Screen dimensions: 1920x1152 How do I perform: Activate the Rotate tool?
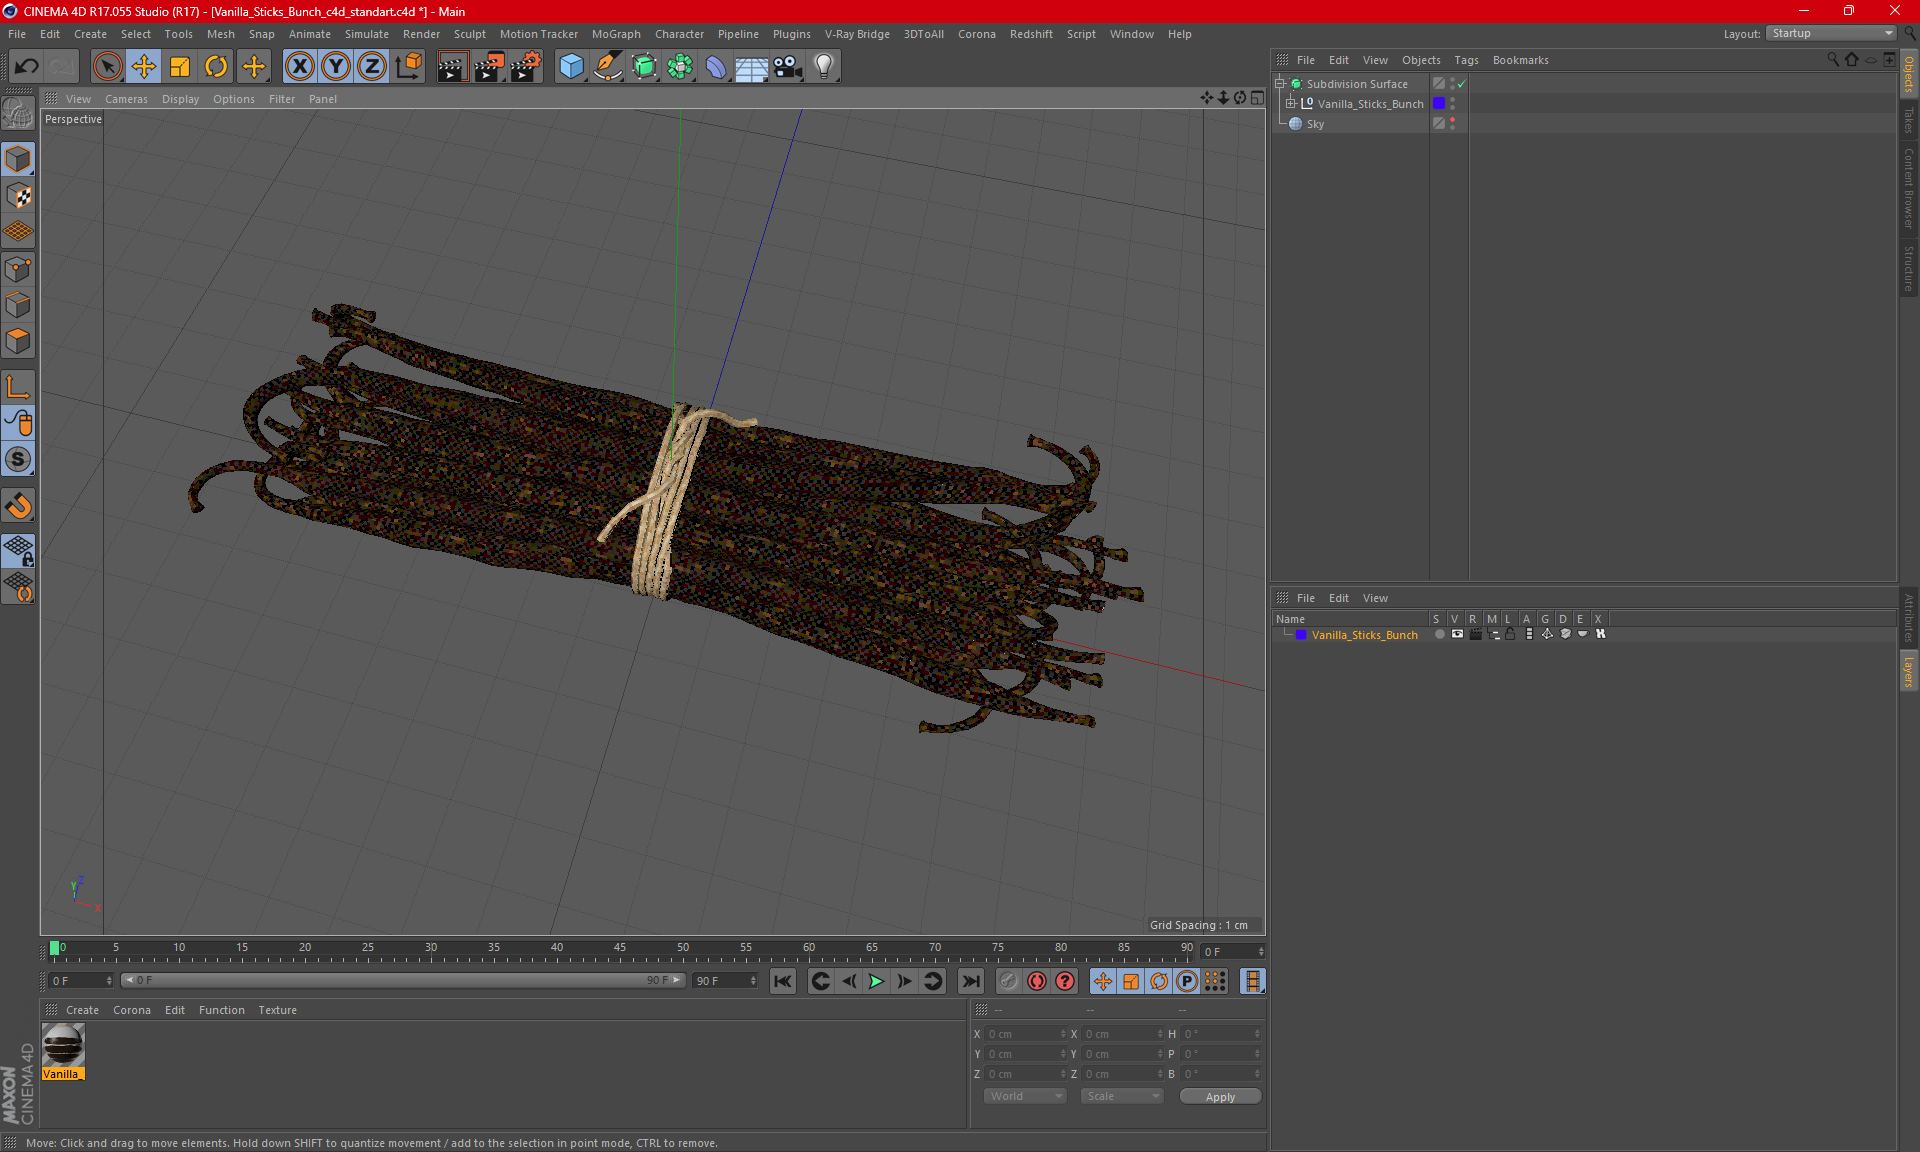click(216, 67)
